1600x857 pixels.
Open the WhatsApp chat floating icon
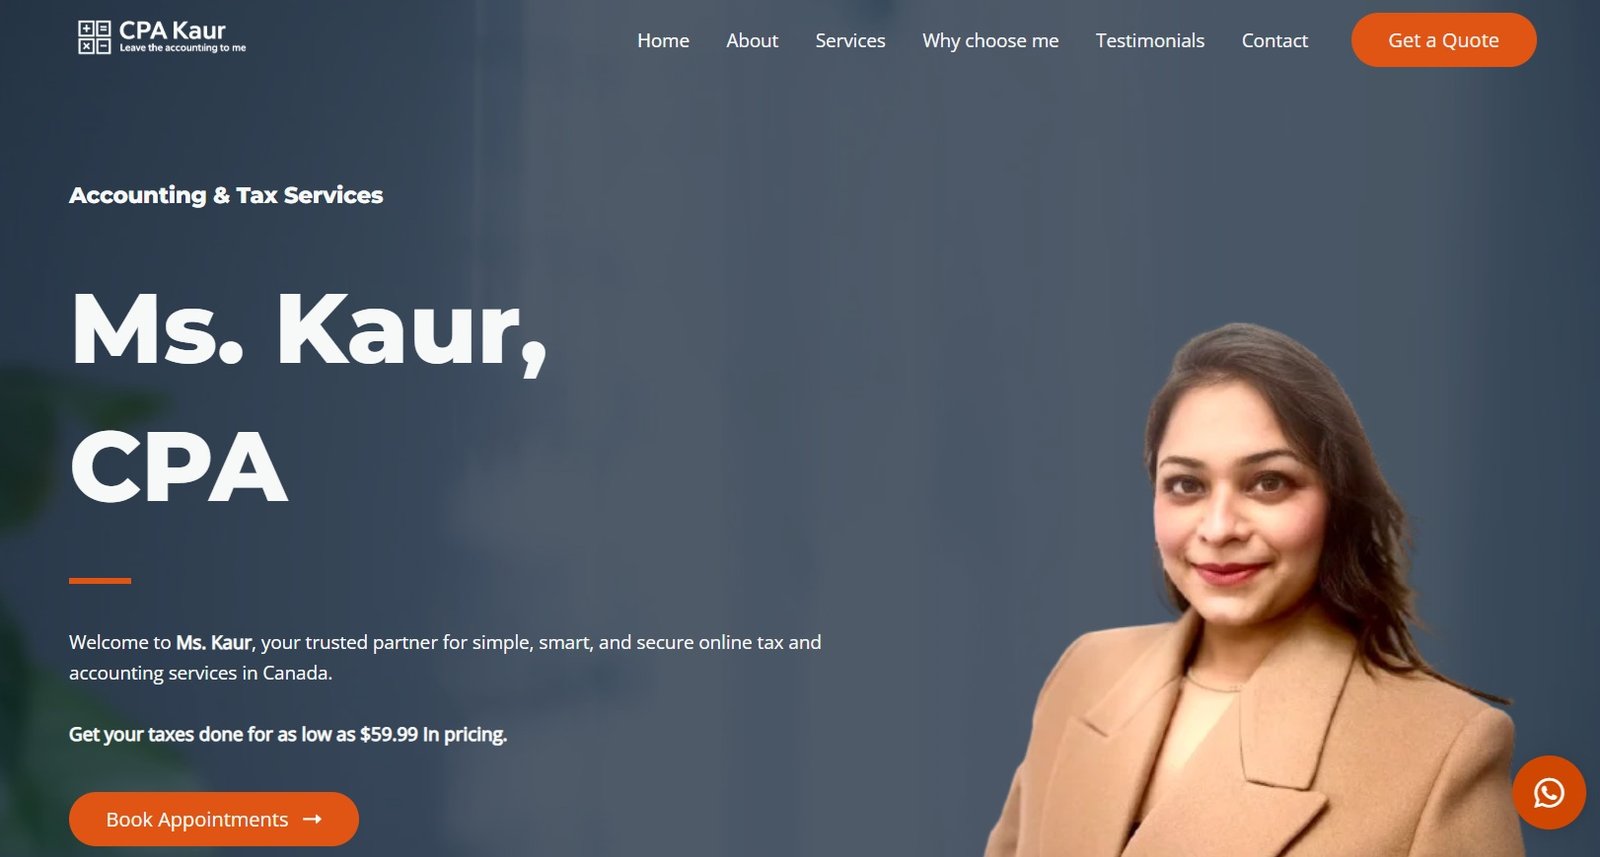pos(1548,792)
